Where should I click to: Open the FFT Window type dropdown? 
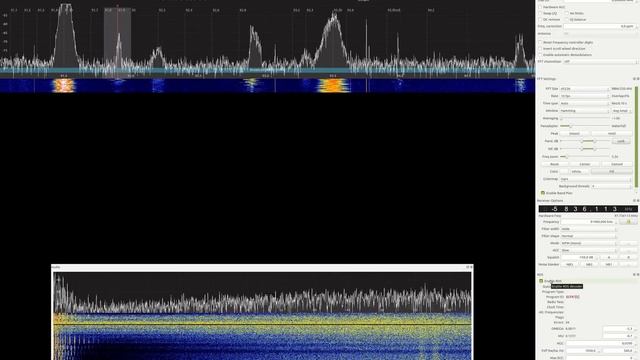pos(584,111)
